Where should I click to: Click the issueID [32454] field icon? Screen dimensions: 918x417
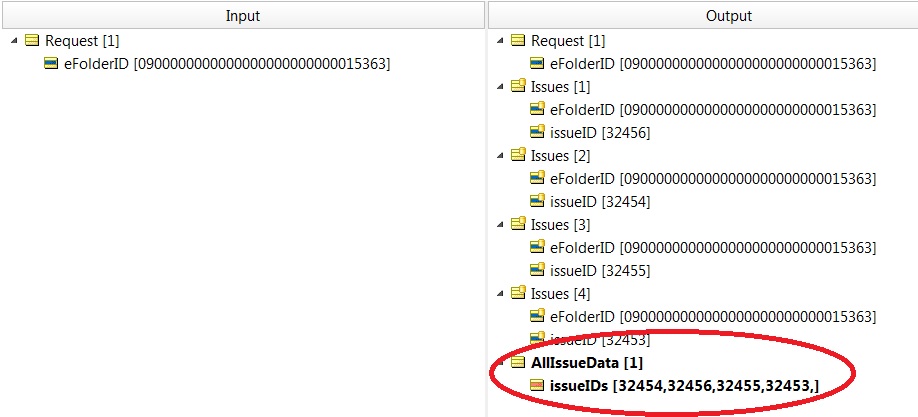coord(537,201)
